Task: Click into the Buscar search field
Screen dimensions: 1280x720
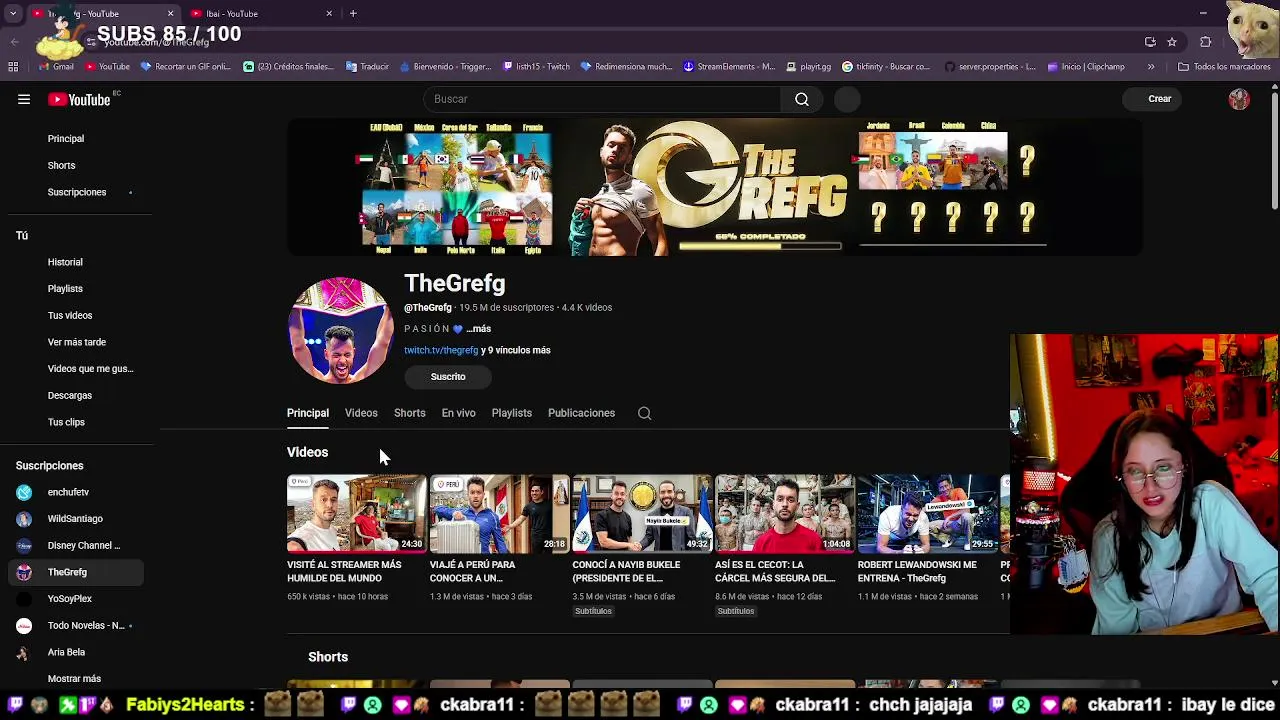Action: pos(603,99)
